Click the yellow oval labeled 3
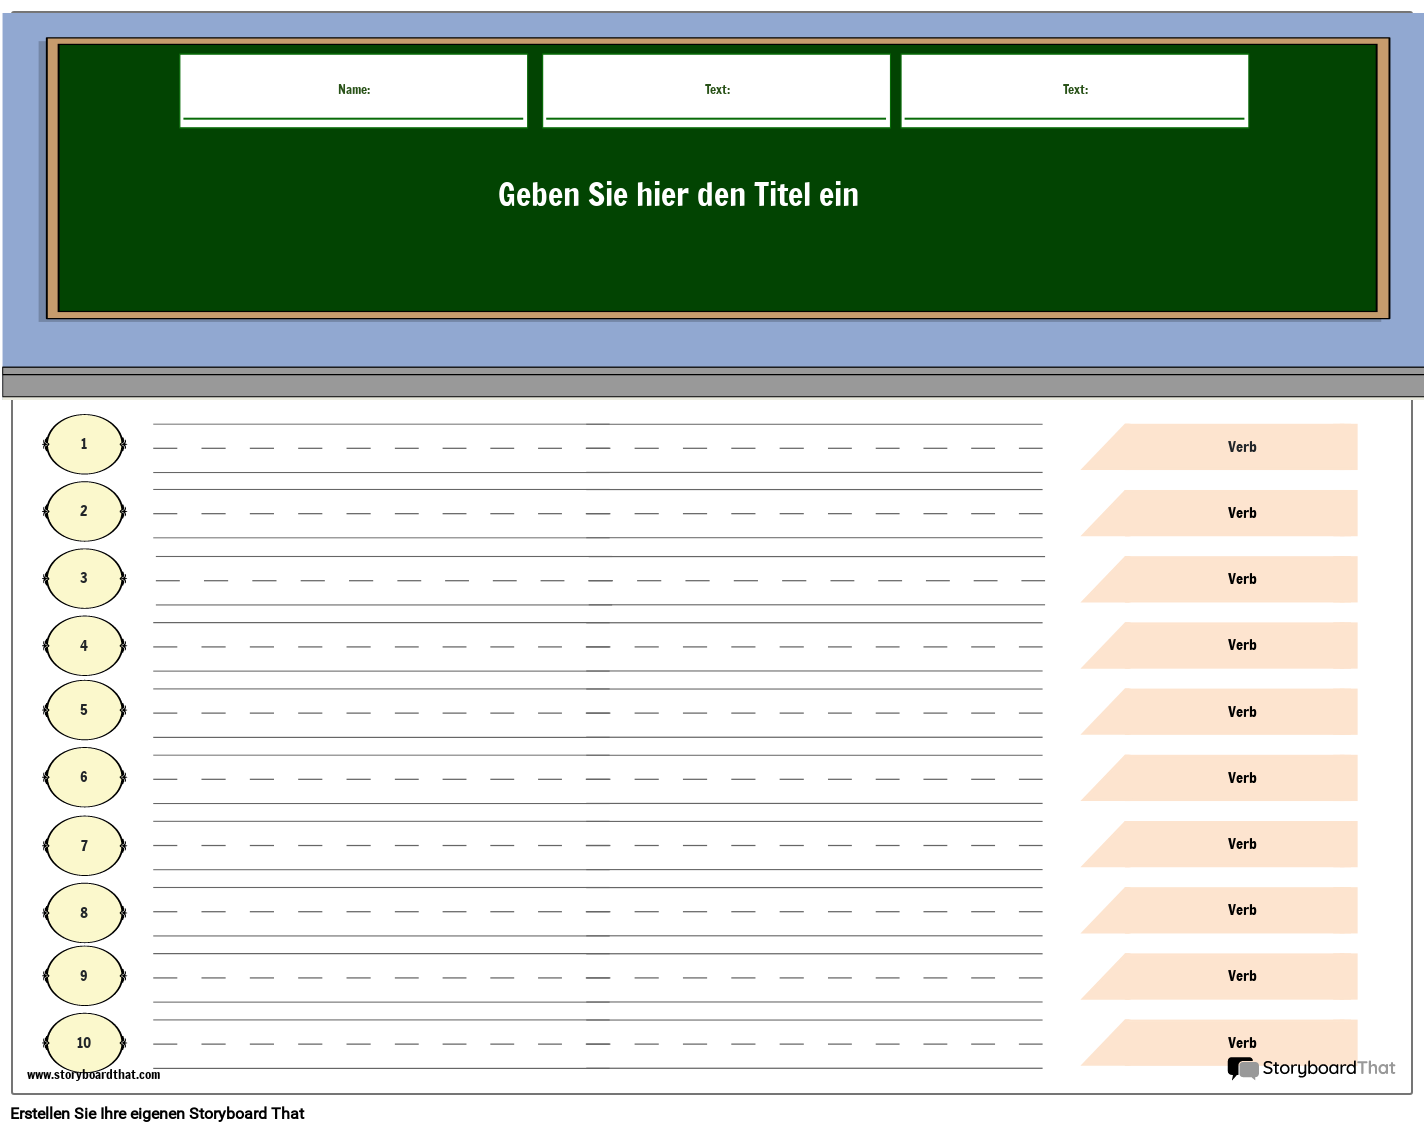1425x1132 pixels. pos(84,577)
